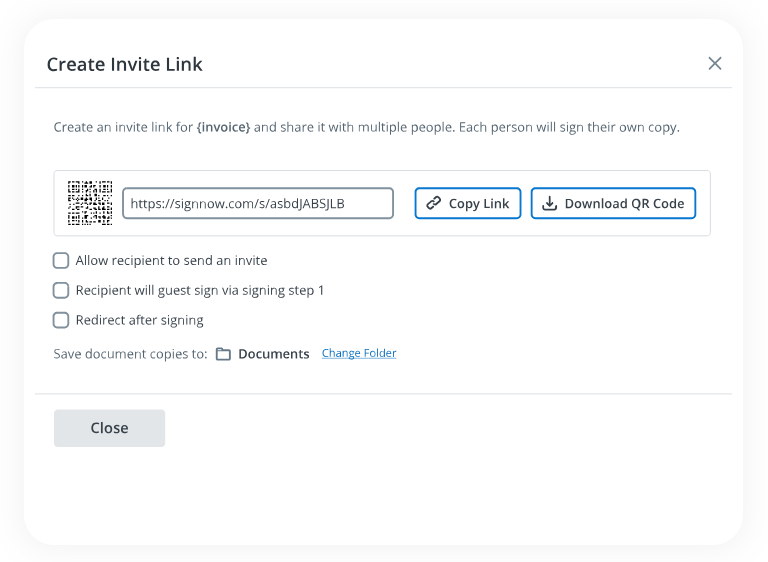Open the Change Folder link
The width and height of the screenshot is (768, 562).
coord(359,353)
